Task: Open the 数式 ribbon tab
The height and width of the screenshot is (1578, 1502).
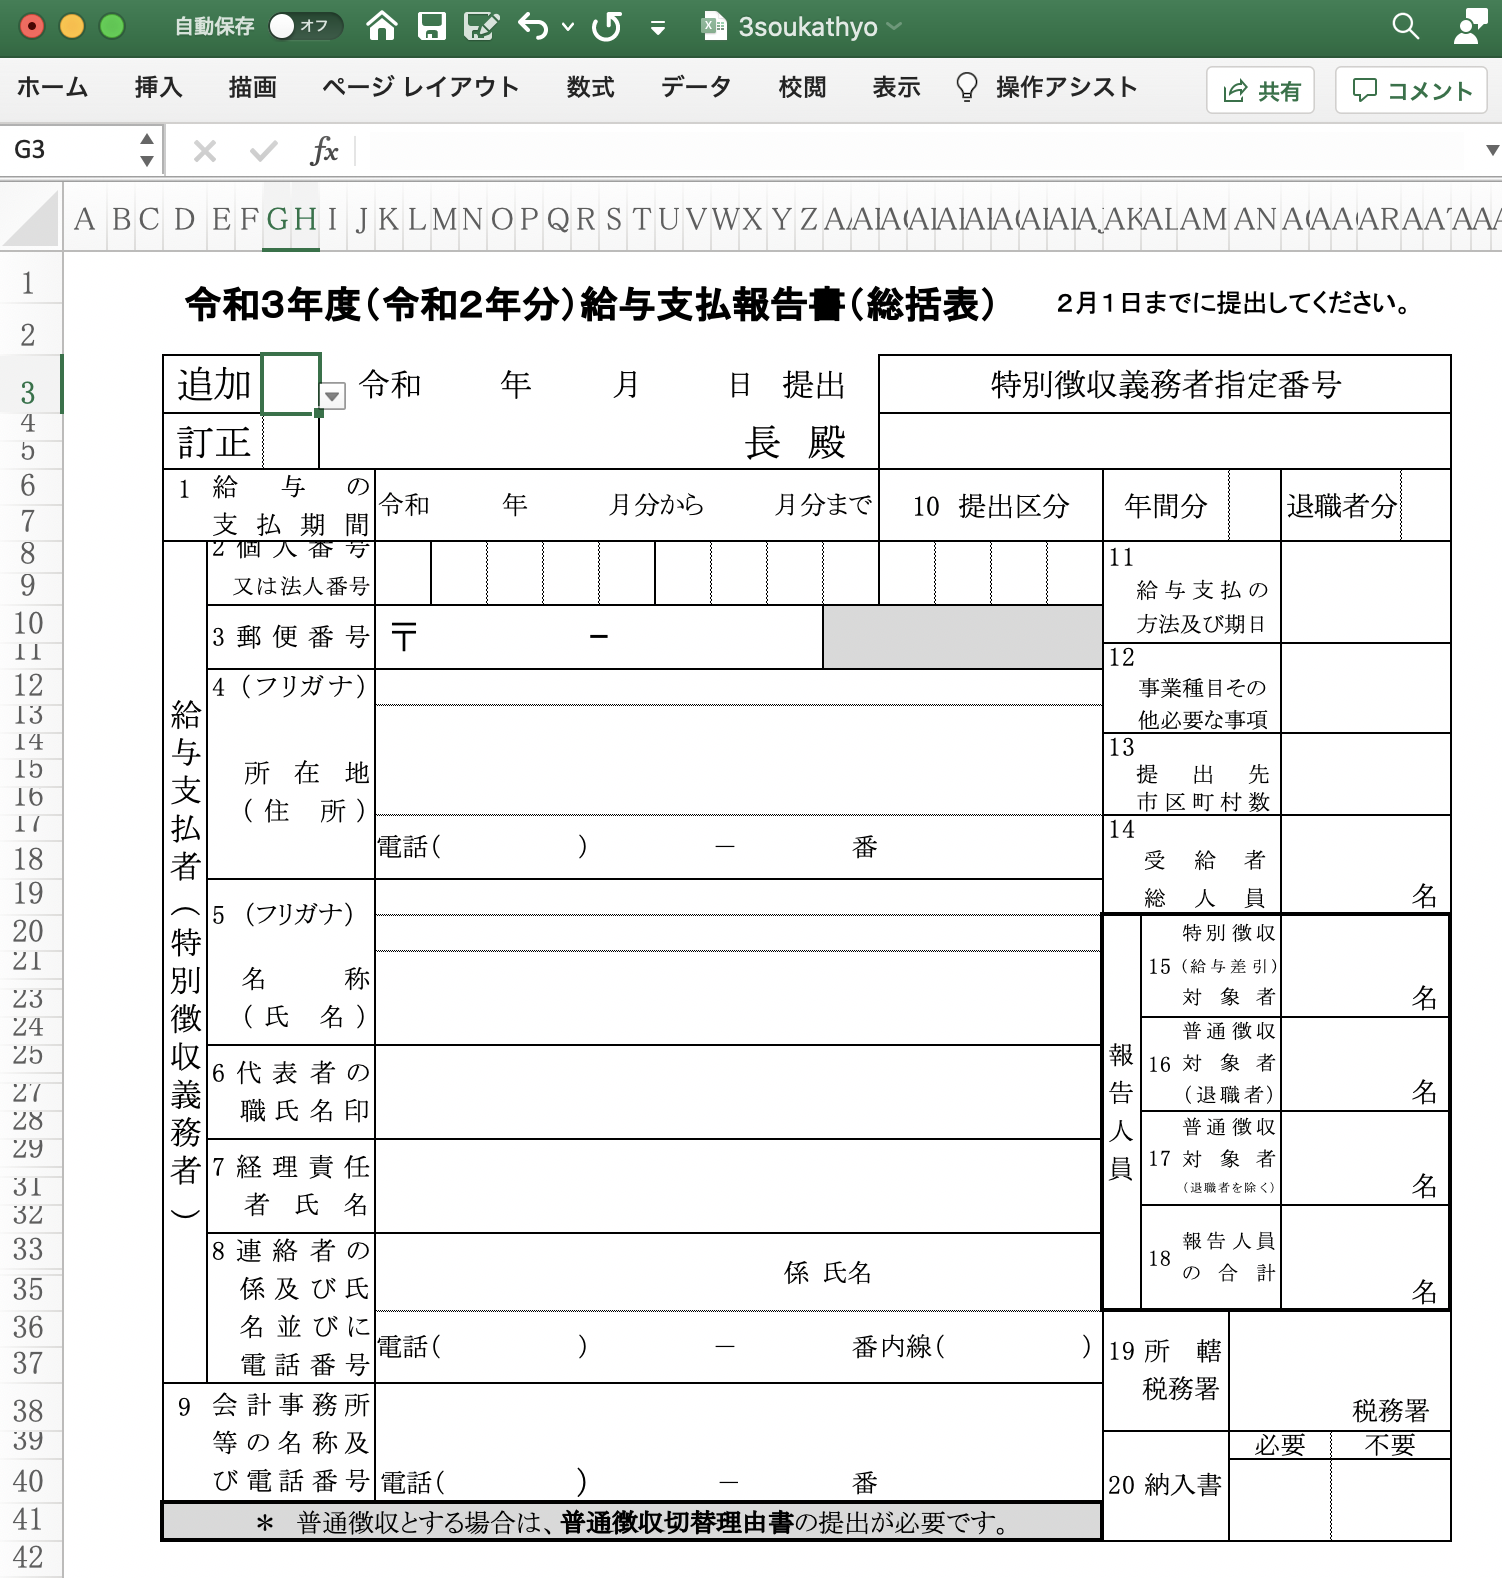Action: click(590, 87)
